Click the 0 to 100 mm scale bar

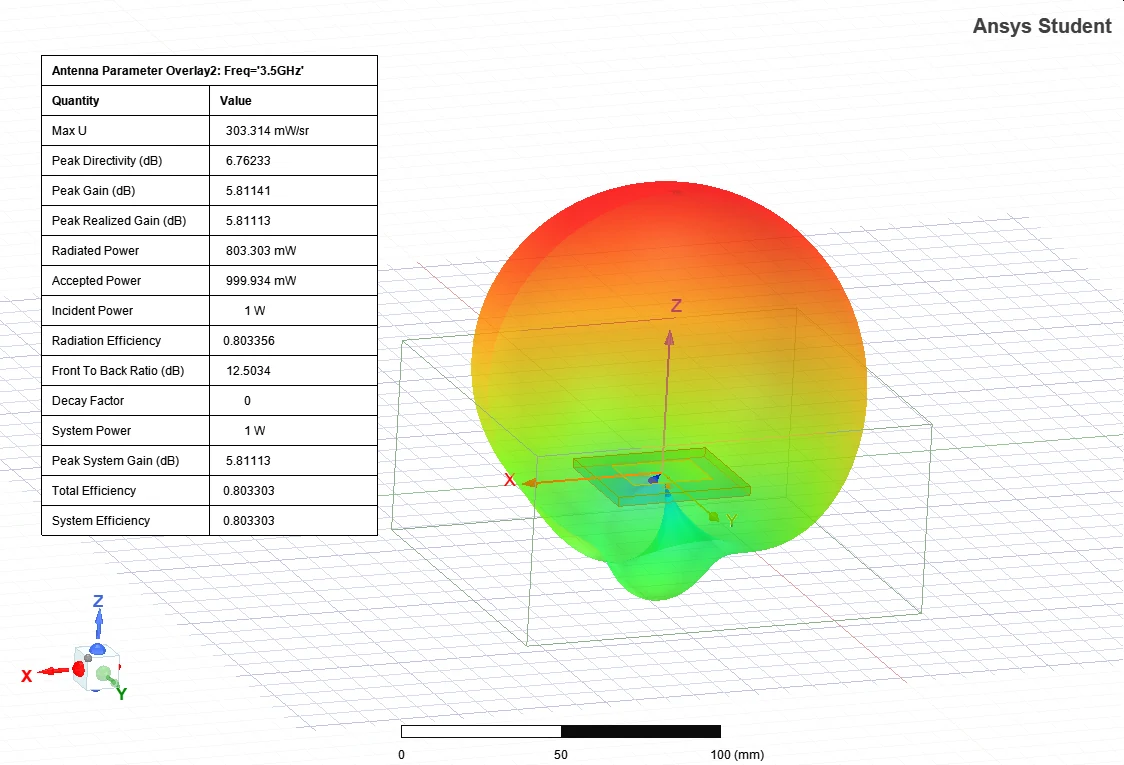pos(561,731)
